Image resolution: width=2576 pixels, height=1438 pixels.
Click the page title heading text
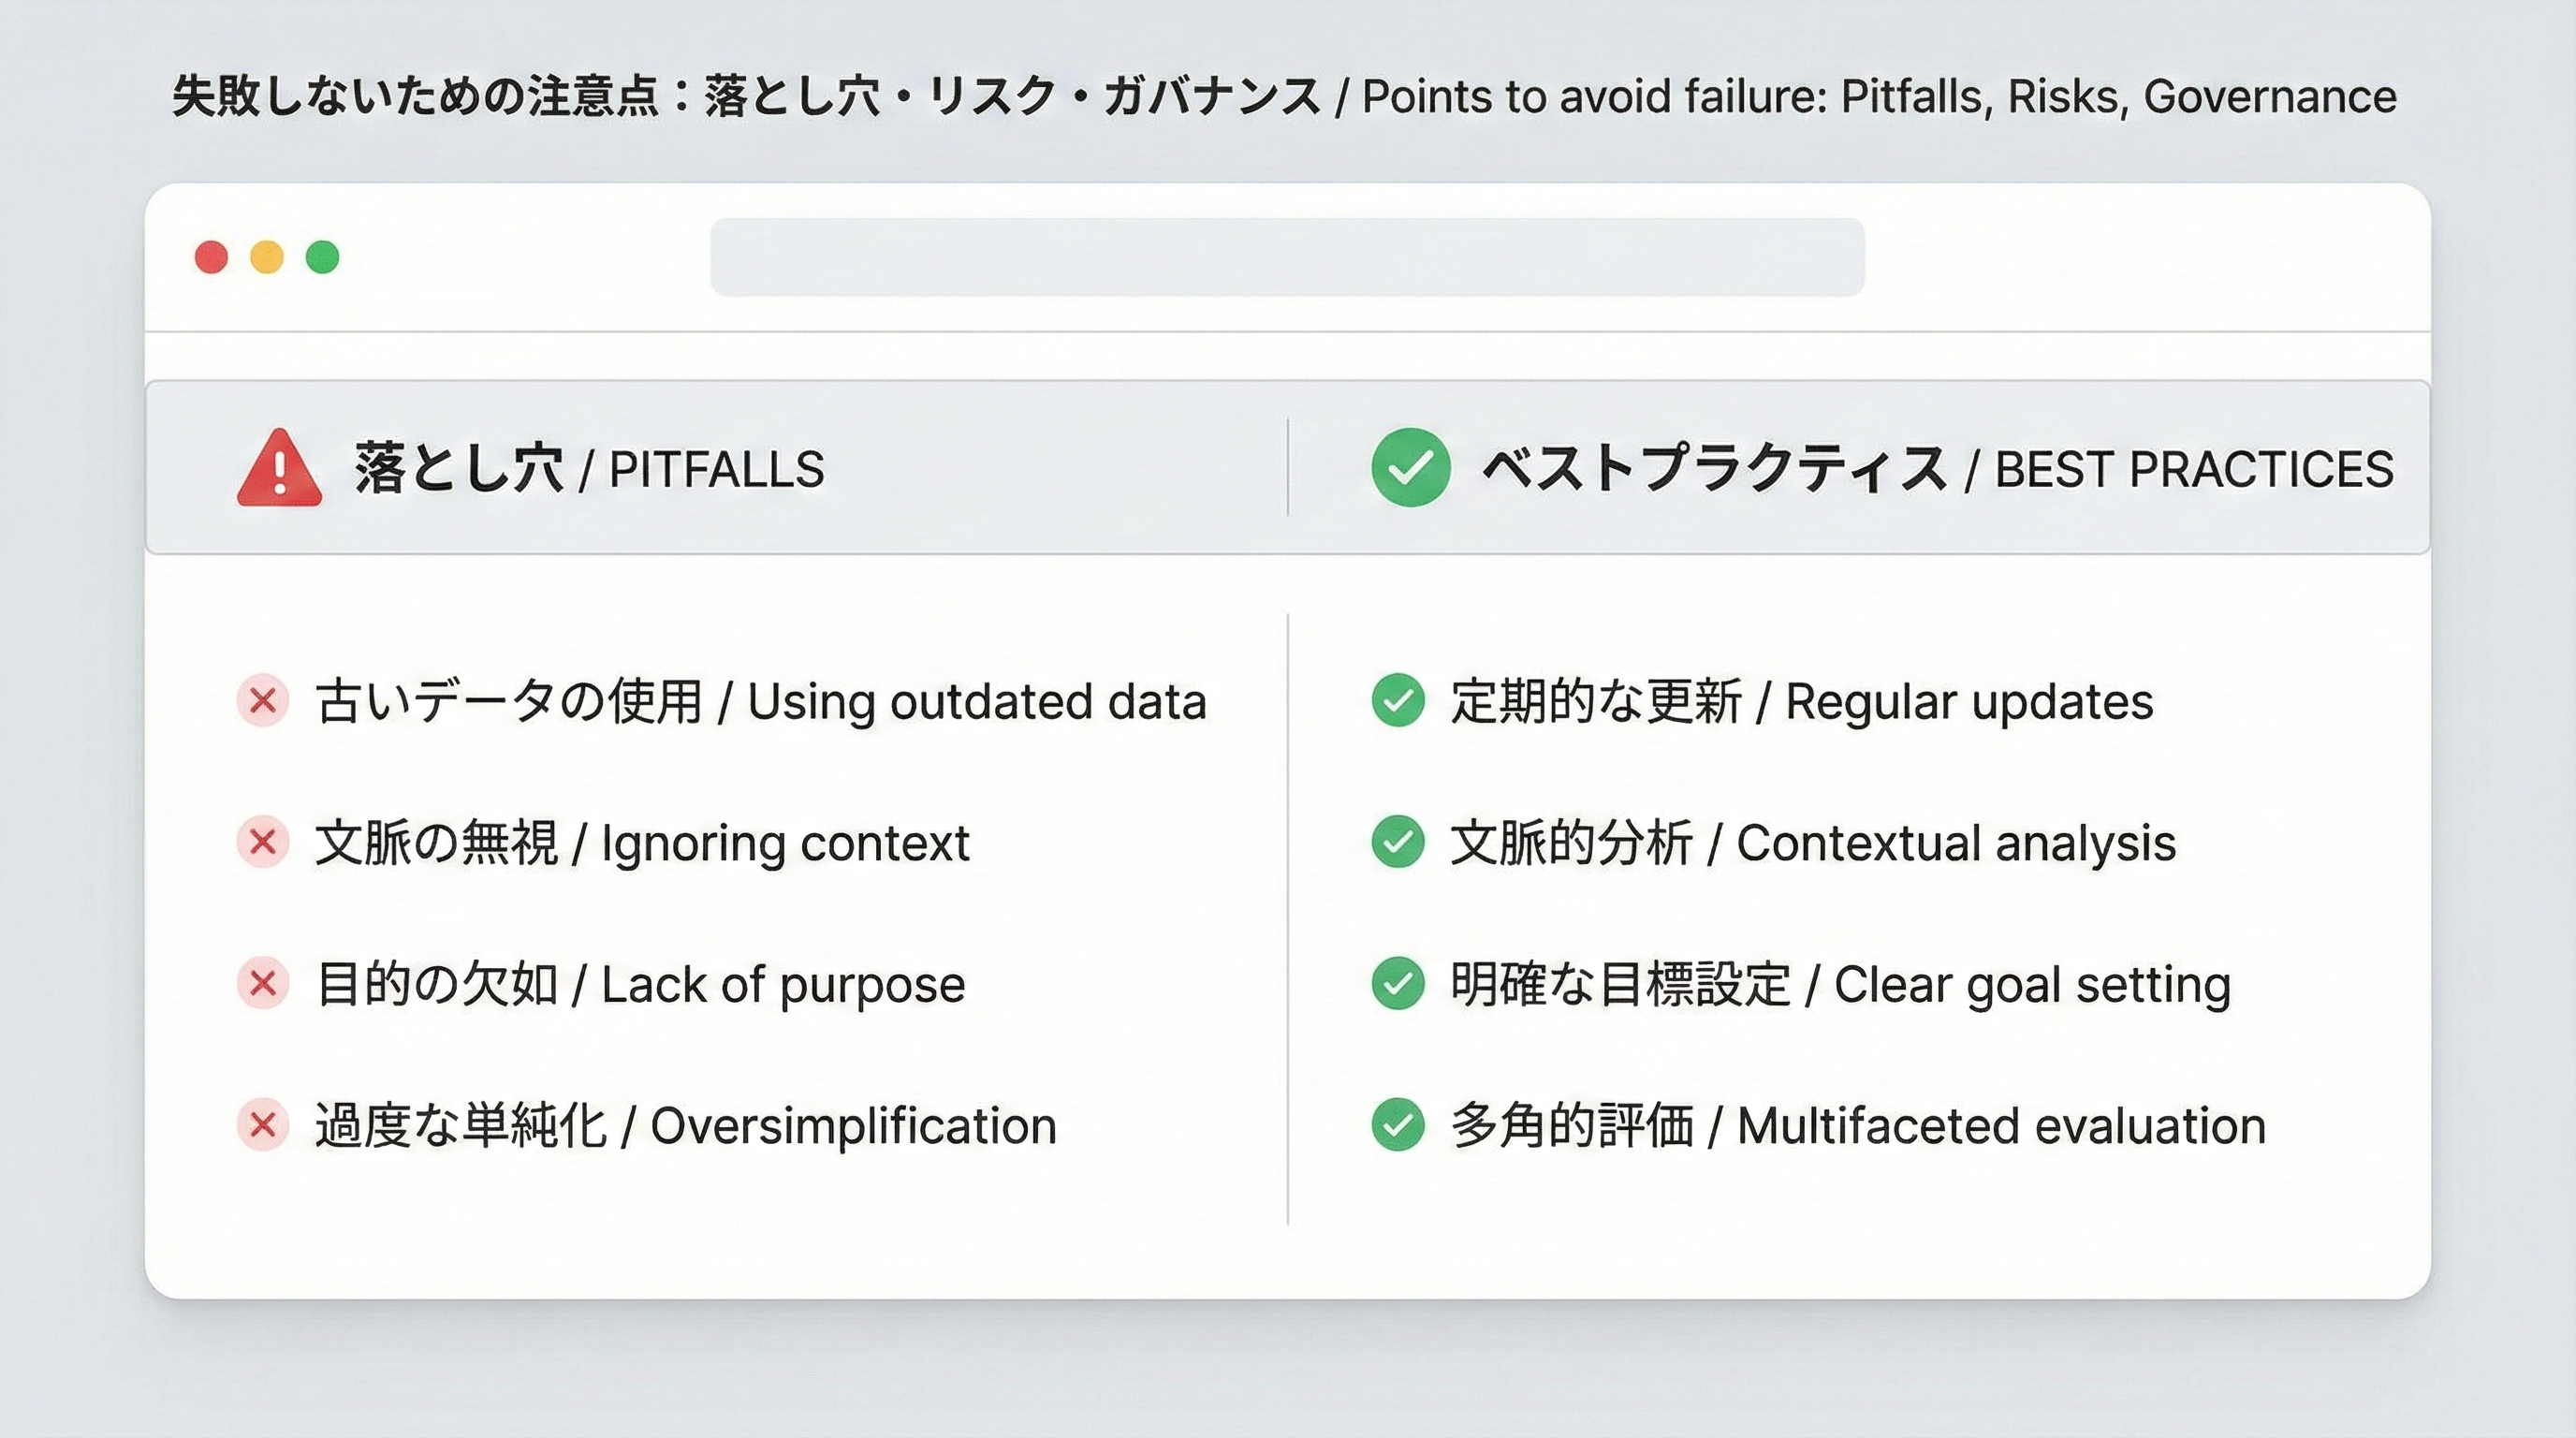coord(1284,97)
